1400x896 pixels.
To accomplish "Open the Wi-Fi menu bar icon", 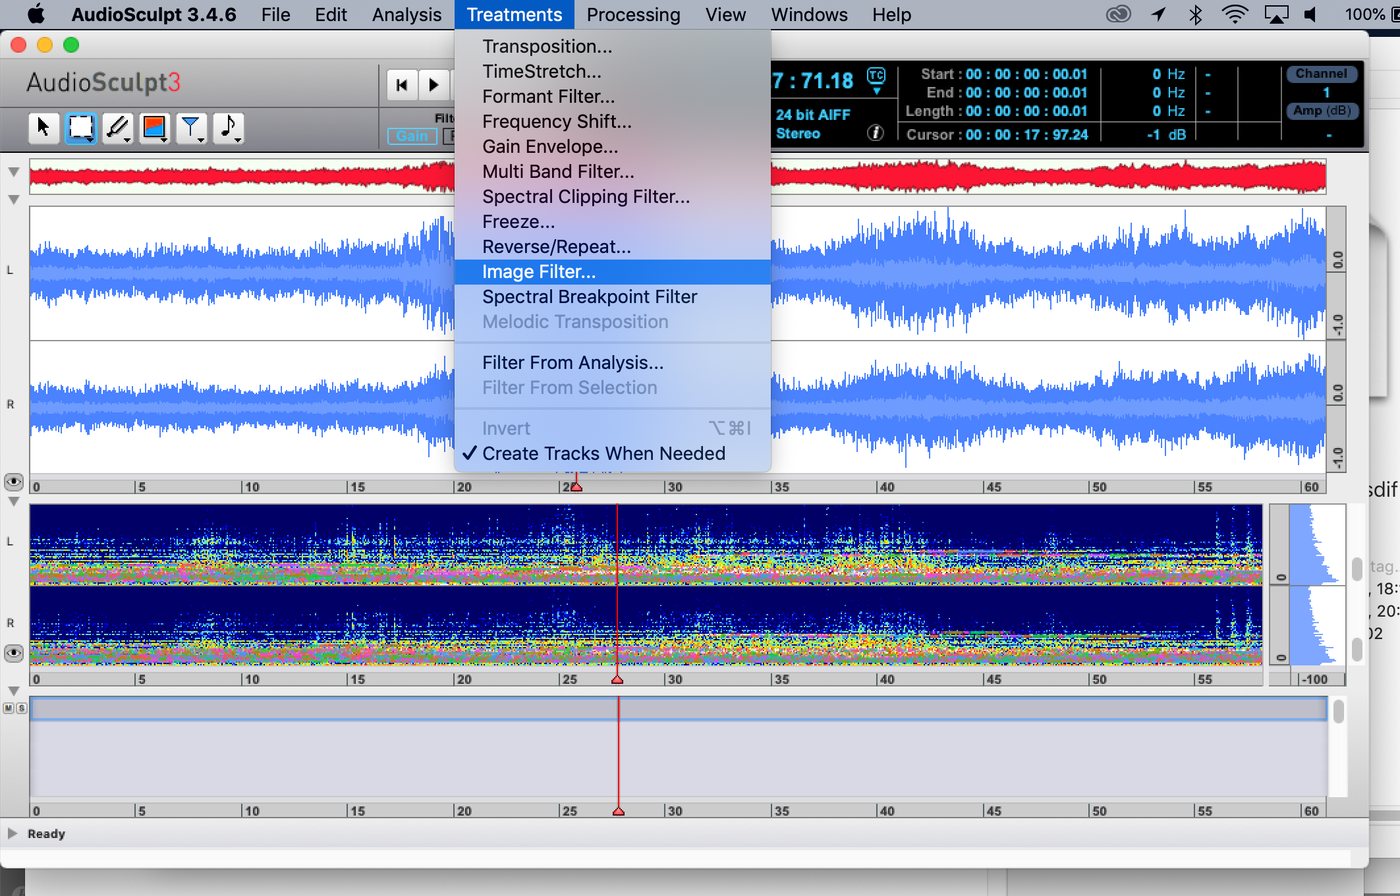I will (1236, 14).
